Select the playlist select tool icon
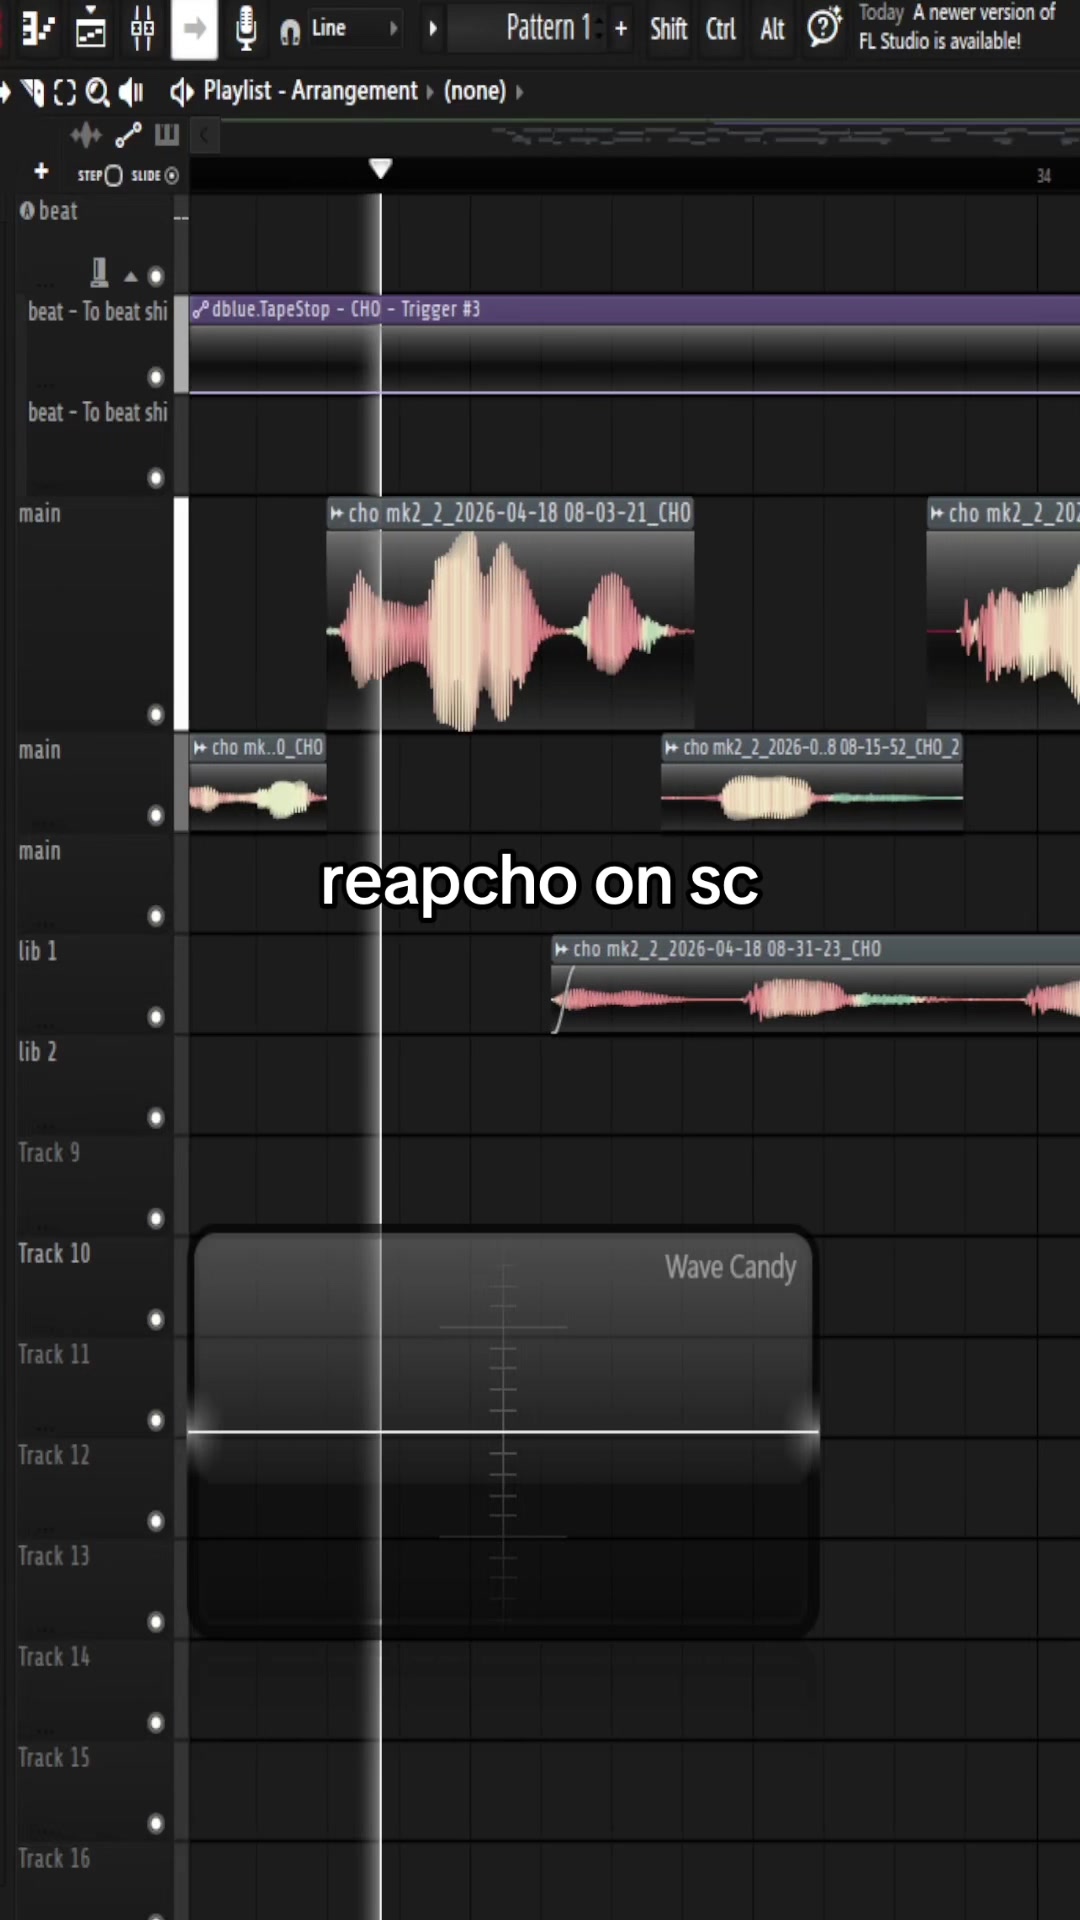 34,92
